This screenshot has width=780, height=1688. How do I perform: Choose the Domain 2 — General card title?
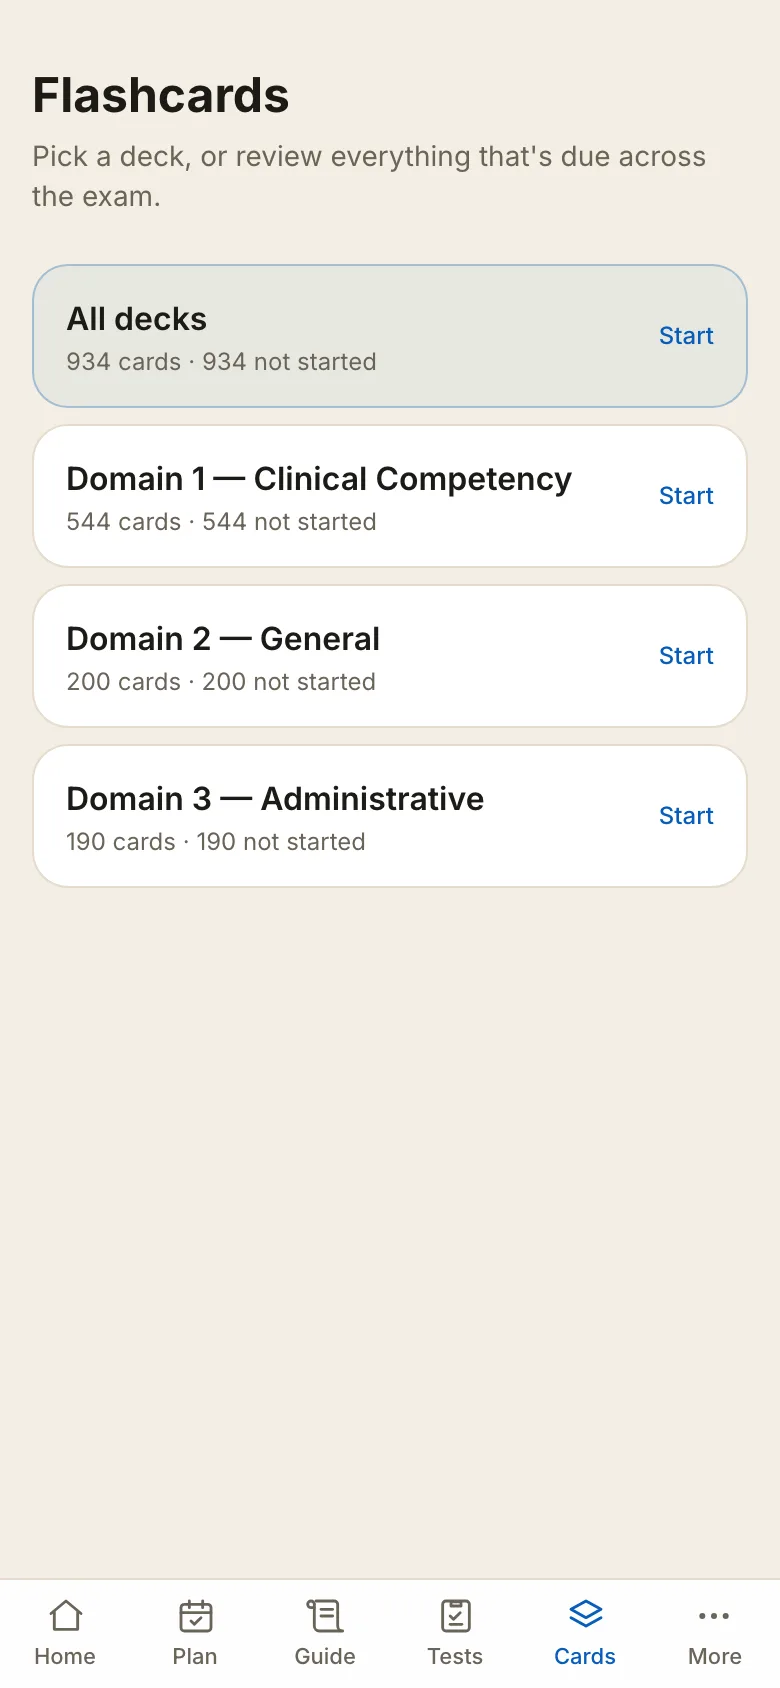click(223, 639)
